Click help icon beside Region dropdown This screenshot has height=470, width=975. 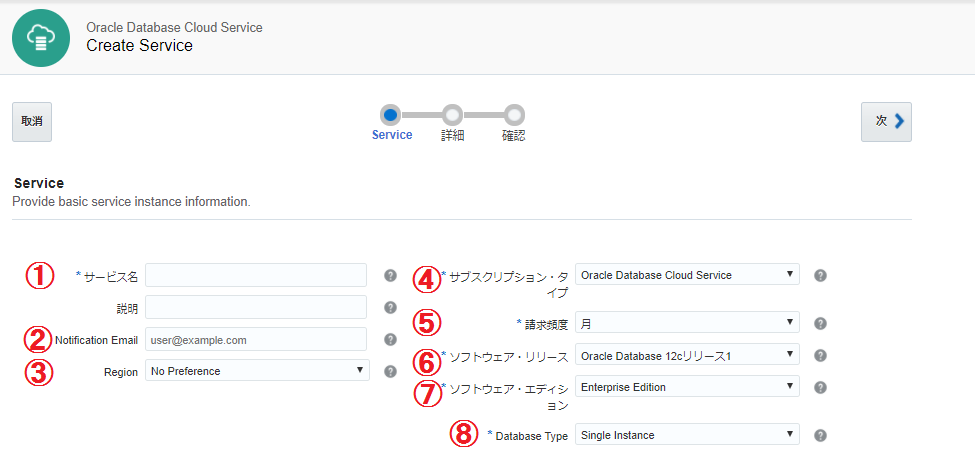pos(391,371)
